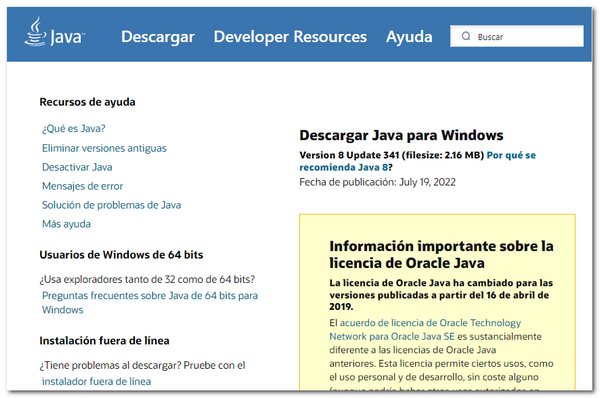Open the Ayuda menu

(x=409, y=37)
